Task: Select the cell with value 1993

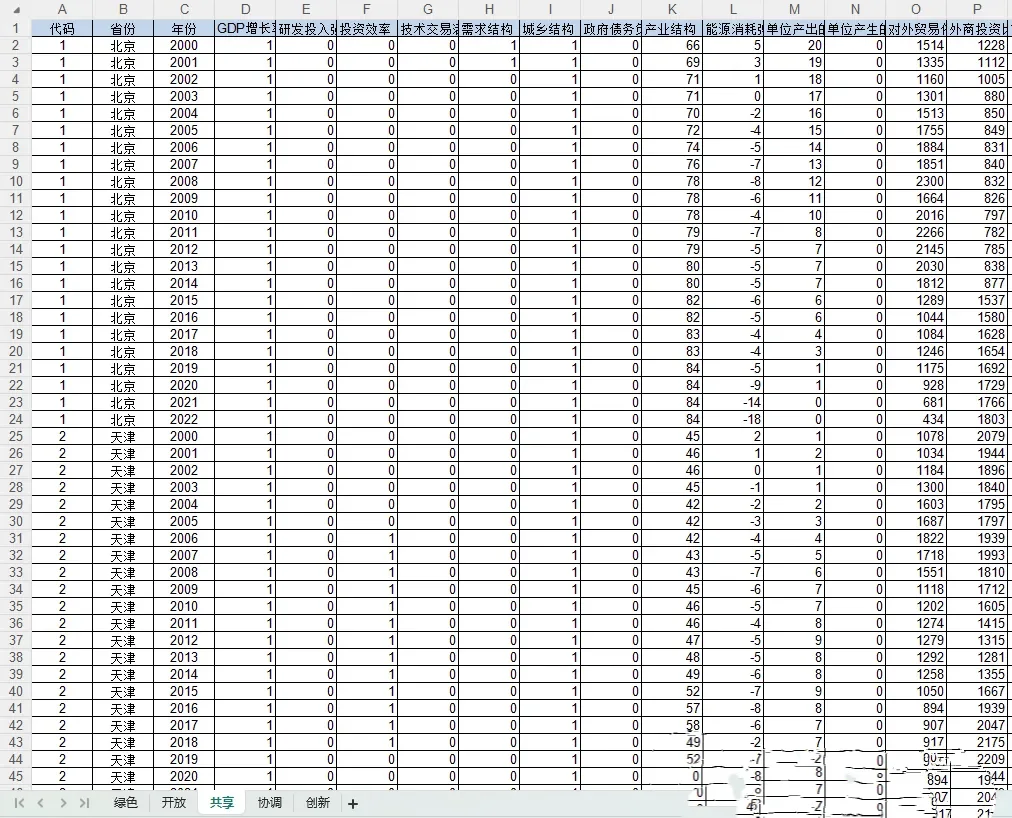Action: (977, 555)
